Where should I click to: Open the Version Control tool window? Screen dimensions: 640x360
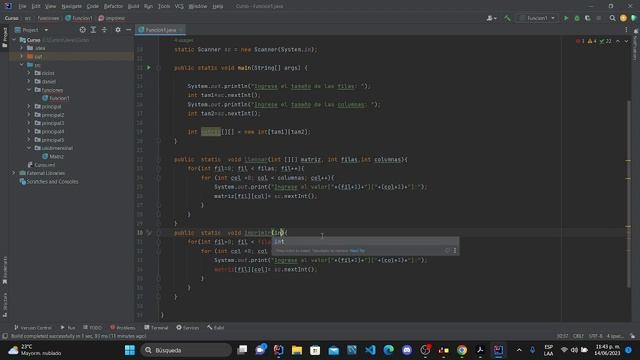(x=33, y=328)
